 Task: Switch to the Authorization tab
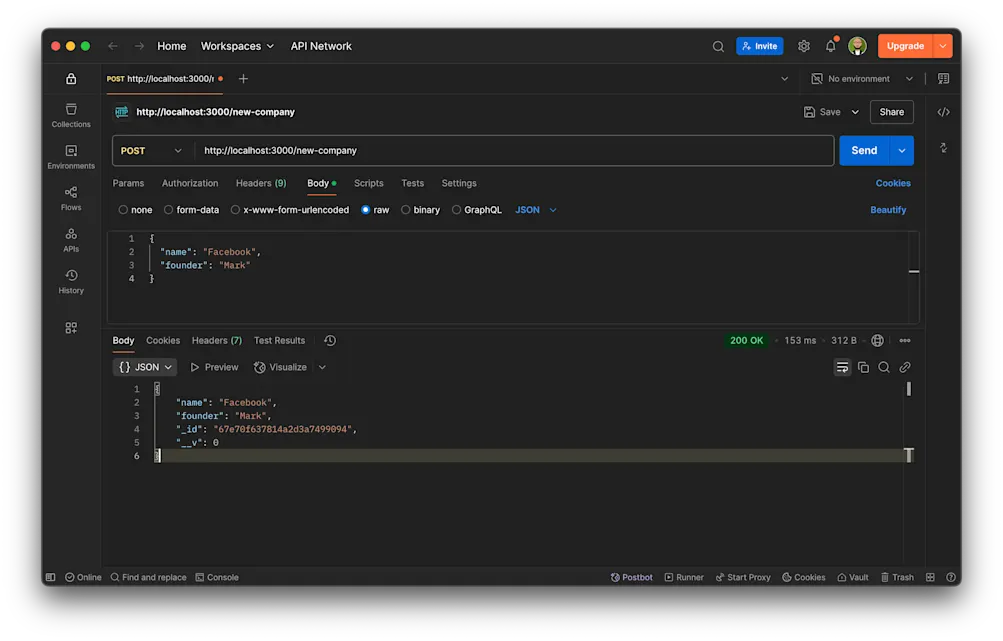click(190, 183)
